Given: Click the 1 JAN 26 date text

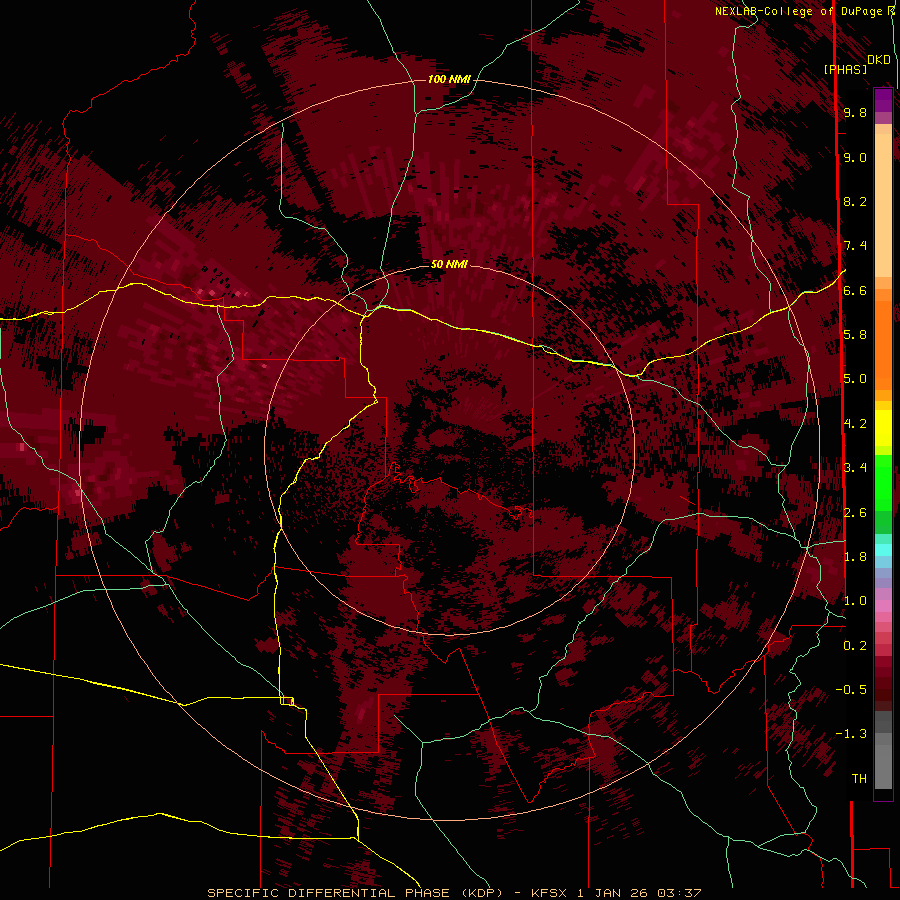Looking at the screenshot, I should [x=612, y=893].
